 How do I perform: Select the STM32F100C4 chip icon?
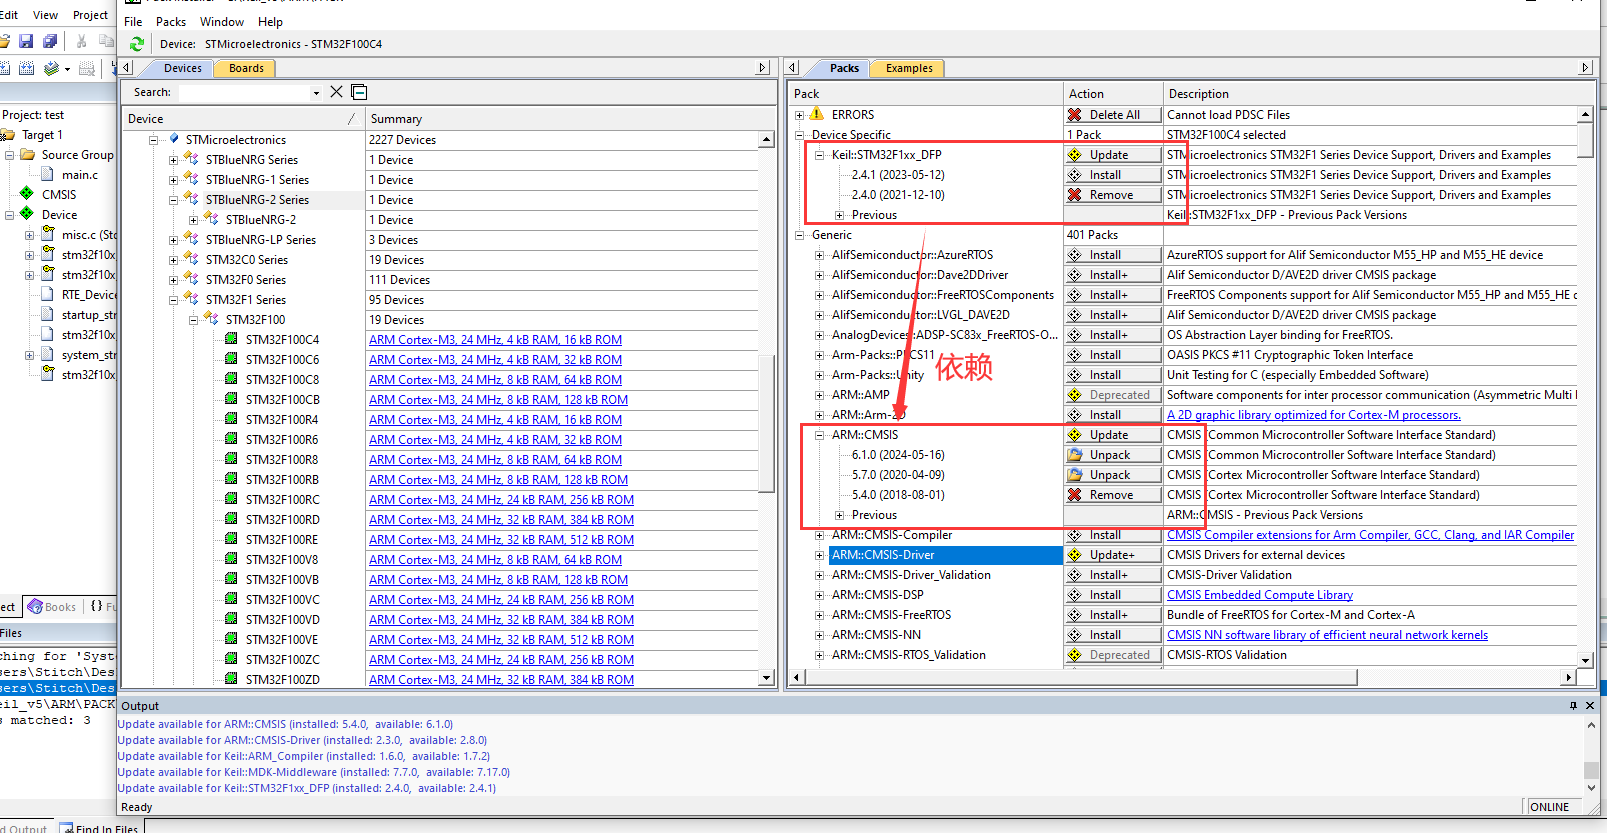(x=231, y=339)
